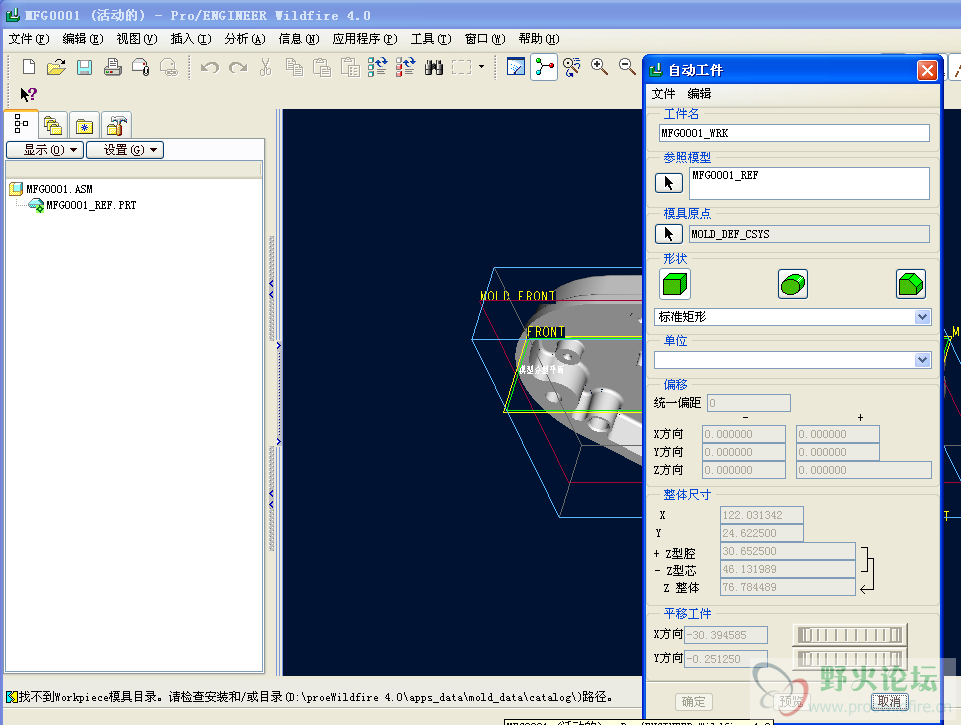
Task: Click the Undo arrow icon
Action: coord(210,67)
